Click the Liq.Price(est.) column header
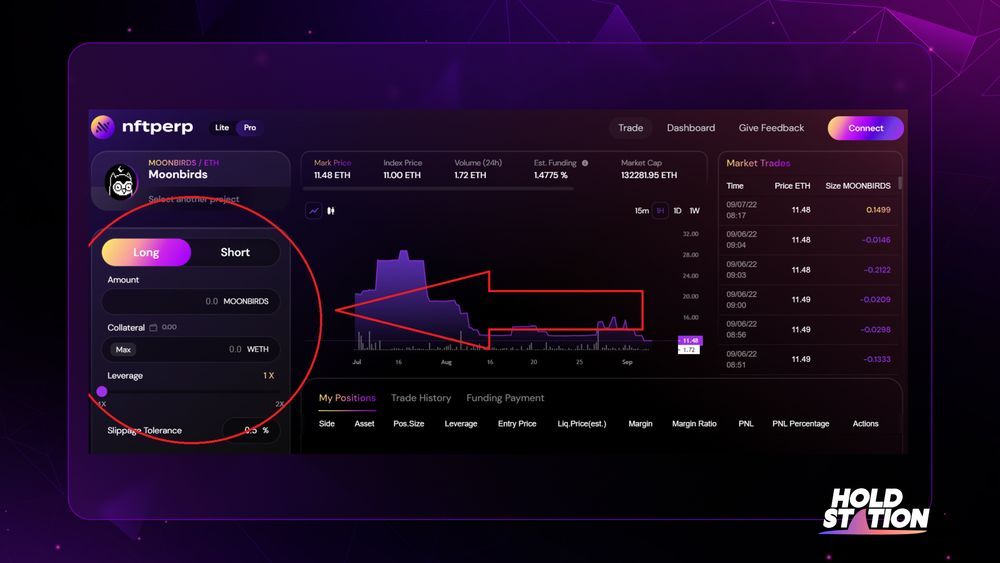The height and width of the screenshot is (563, 1000). pos(582,423)
